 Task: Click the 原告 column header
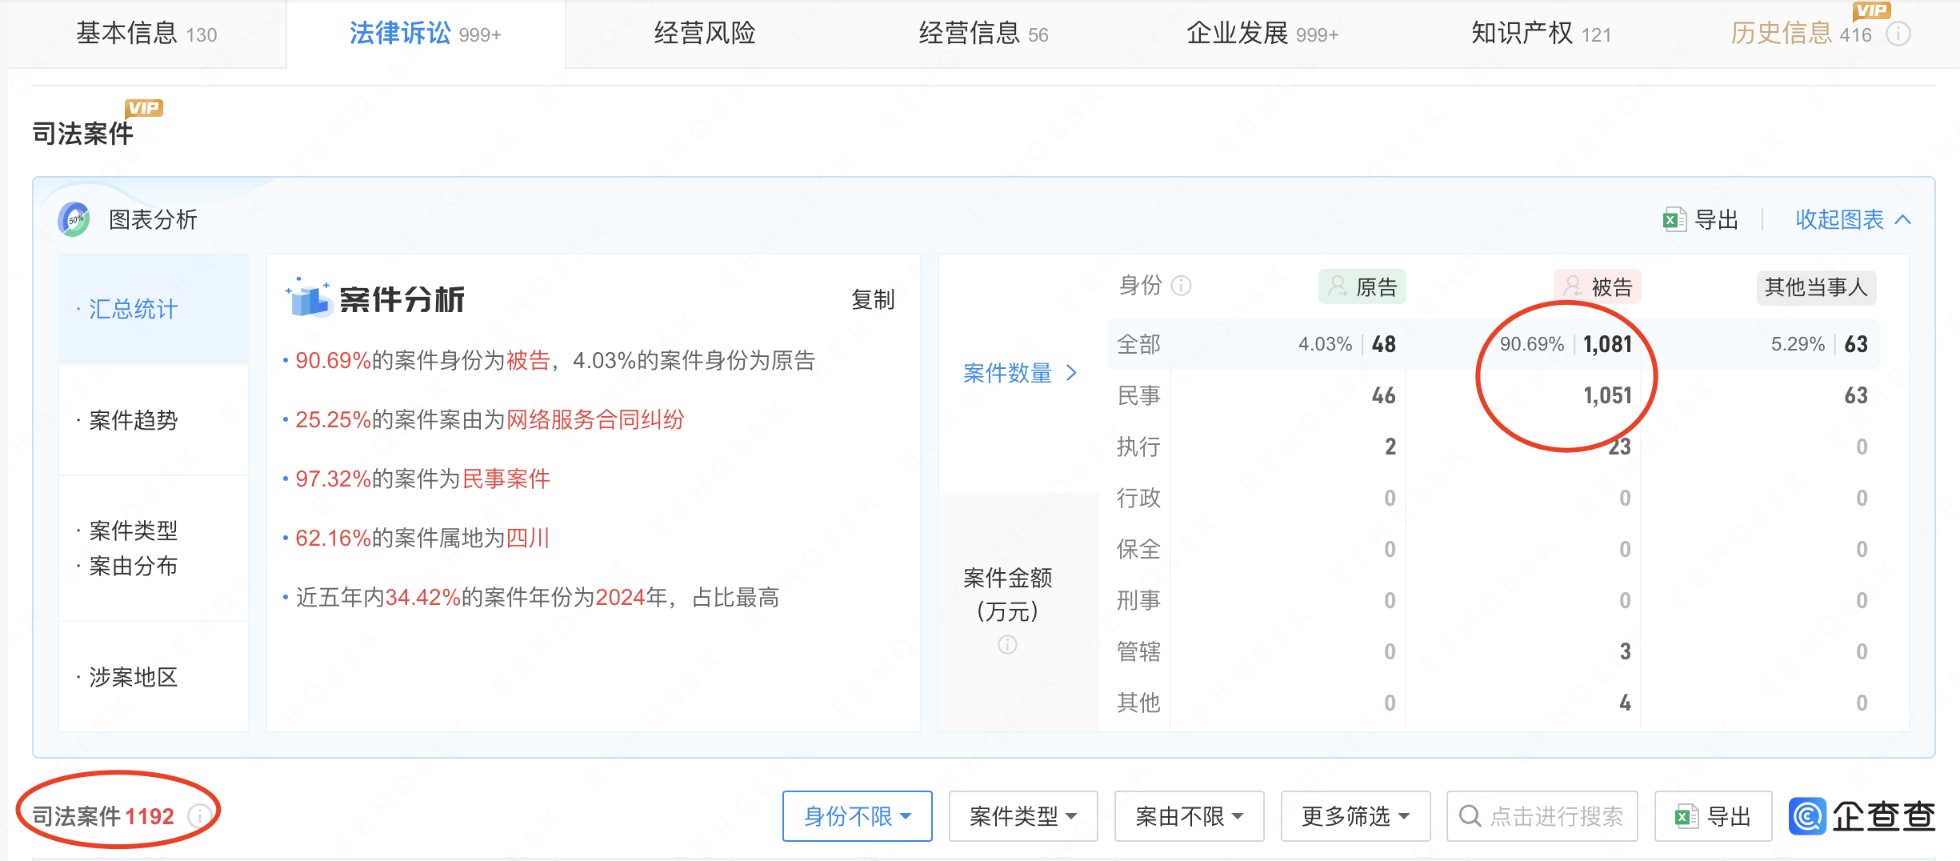pyautogui.click(x=1363, y=287)
